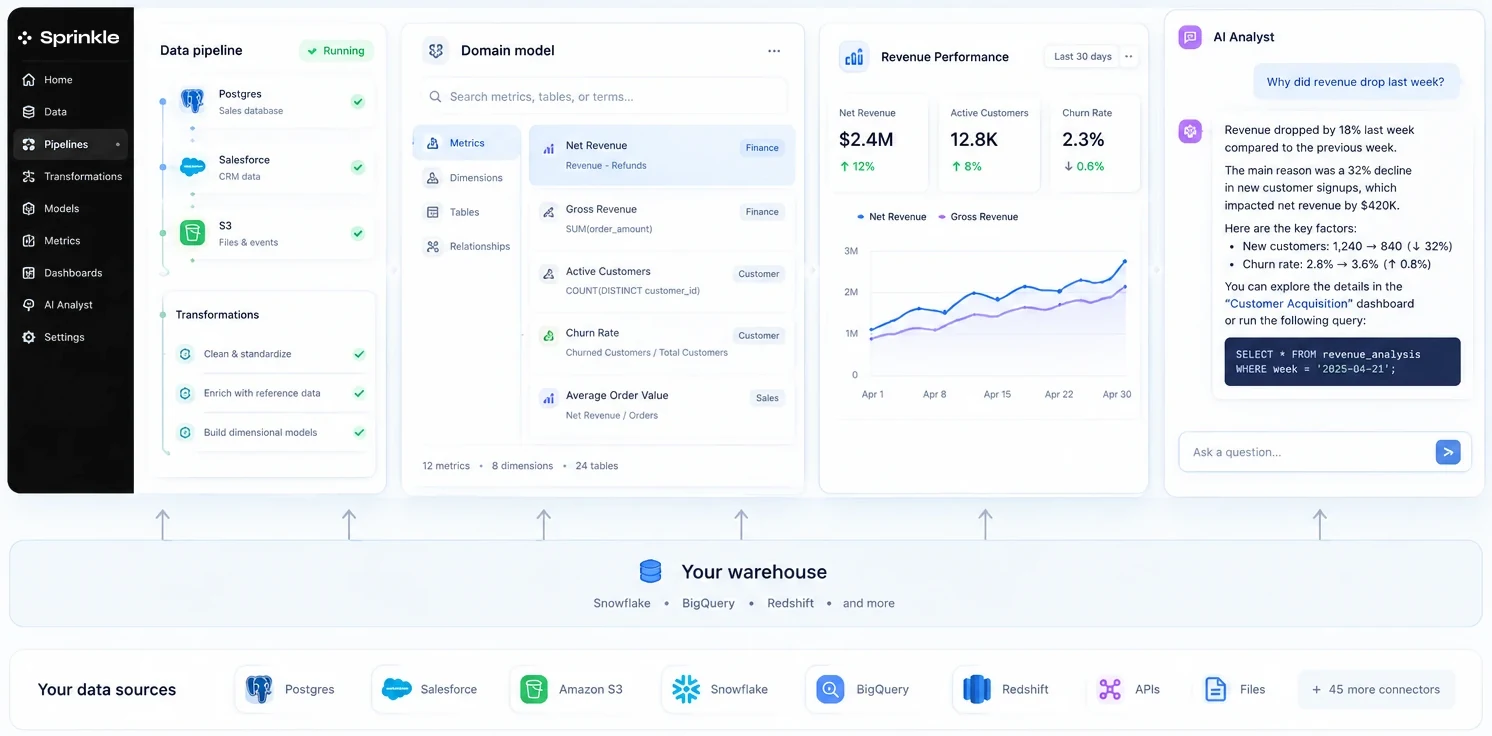Open the "Customer Acquisition" dashboard link
The width and height of the screenshot is (1492, 736).
click(x=1288, y=303)
